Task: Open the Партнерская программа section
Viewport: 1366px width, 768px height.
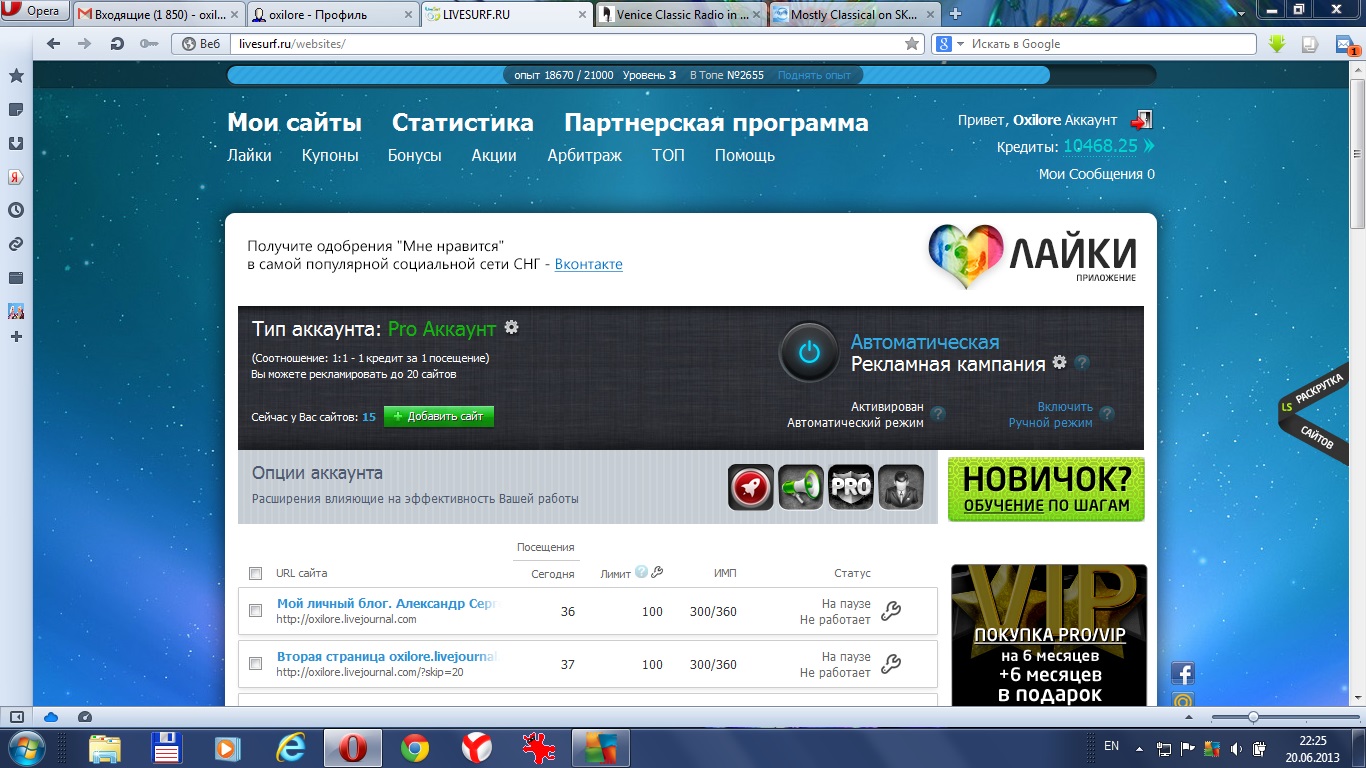Action: point(716,123)
